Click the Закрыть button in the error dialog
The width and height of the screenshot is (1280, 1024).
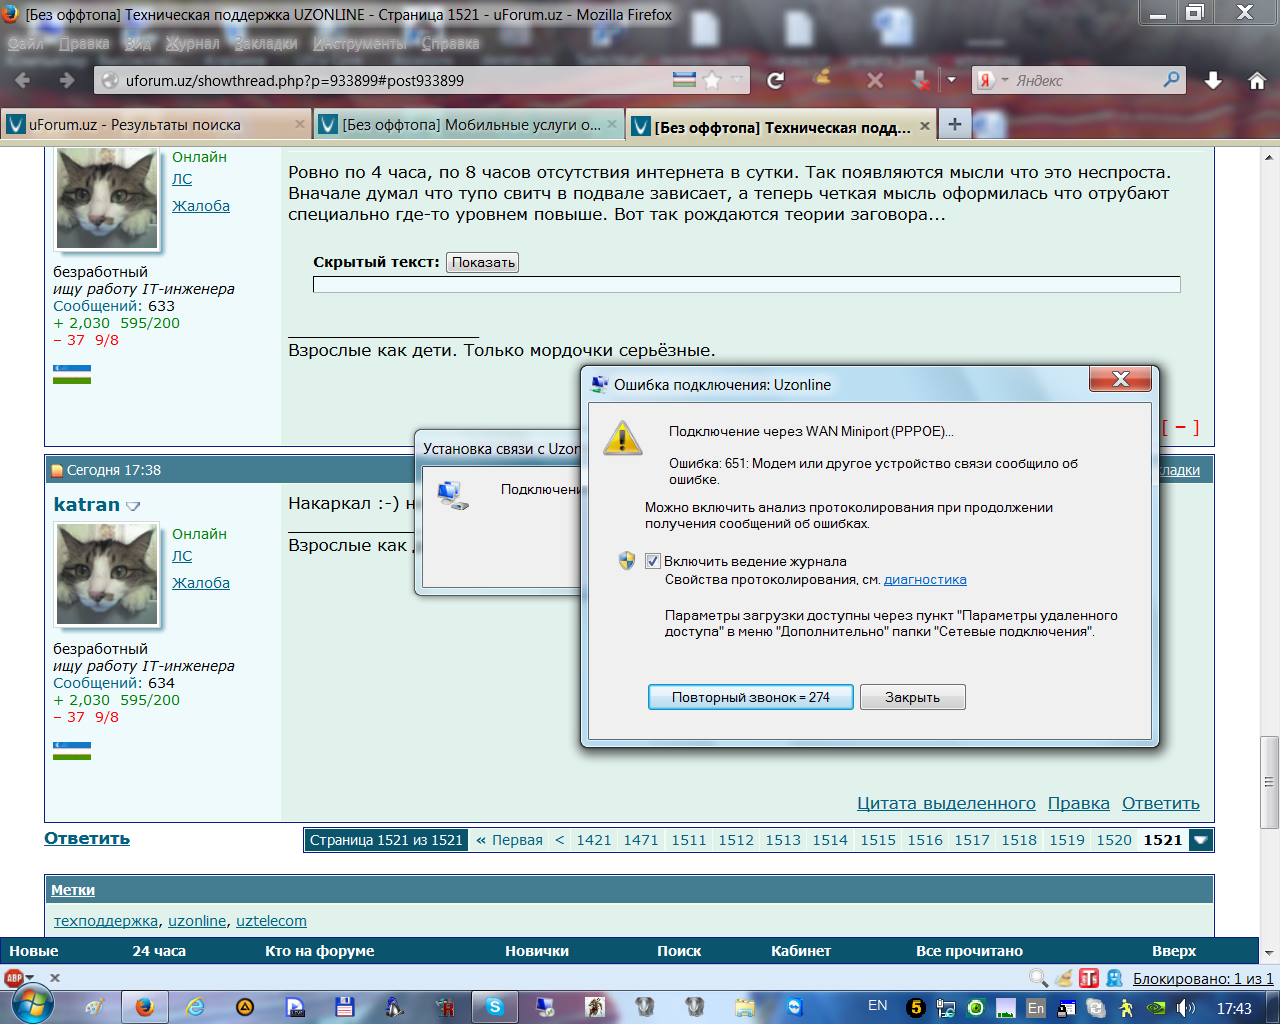coord(912,697)
